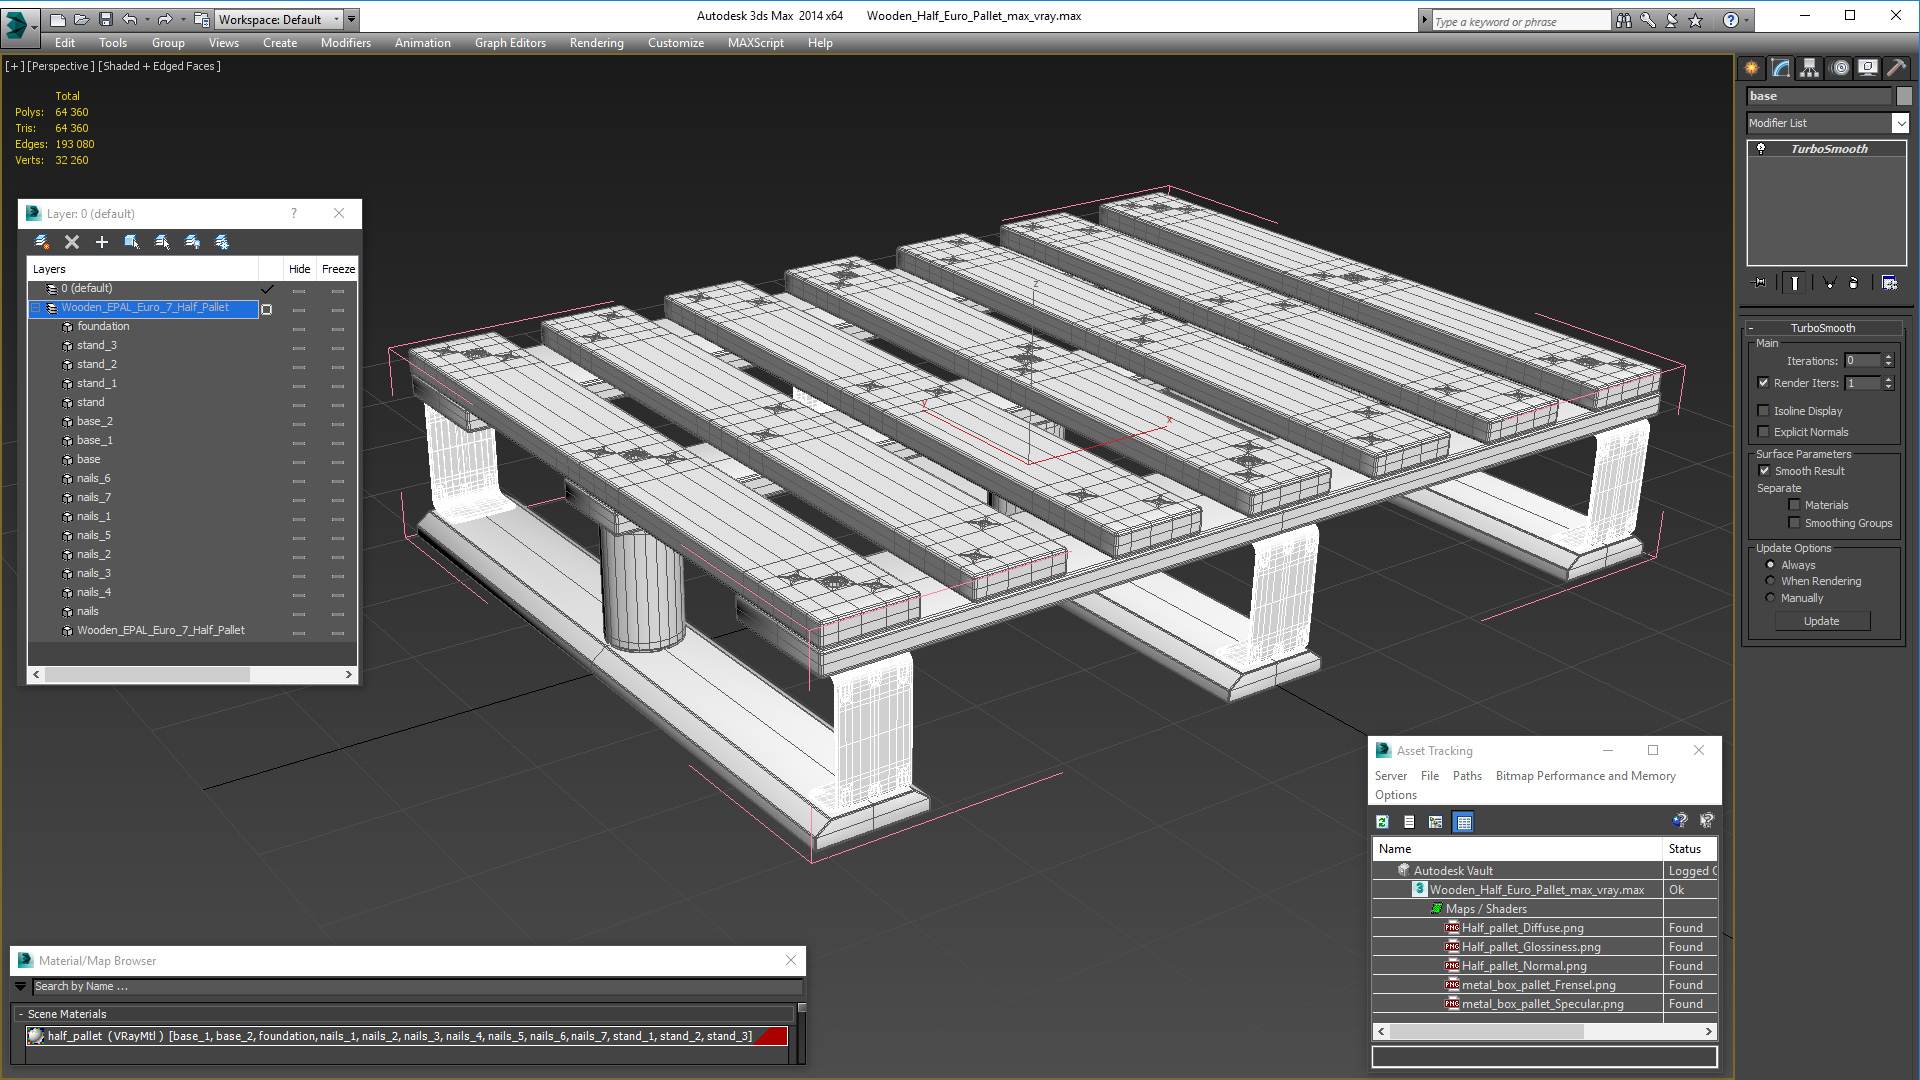Click Tree View icon in Asset Tracking
This screenshot has width=1920, height=1080.
coord(1436,822)
